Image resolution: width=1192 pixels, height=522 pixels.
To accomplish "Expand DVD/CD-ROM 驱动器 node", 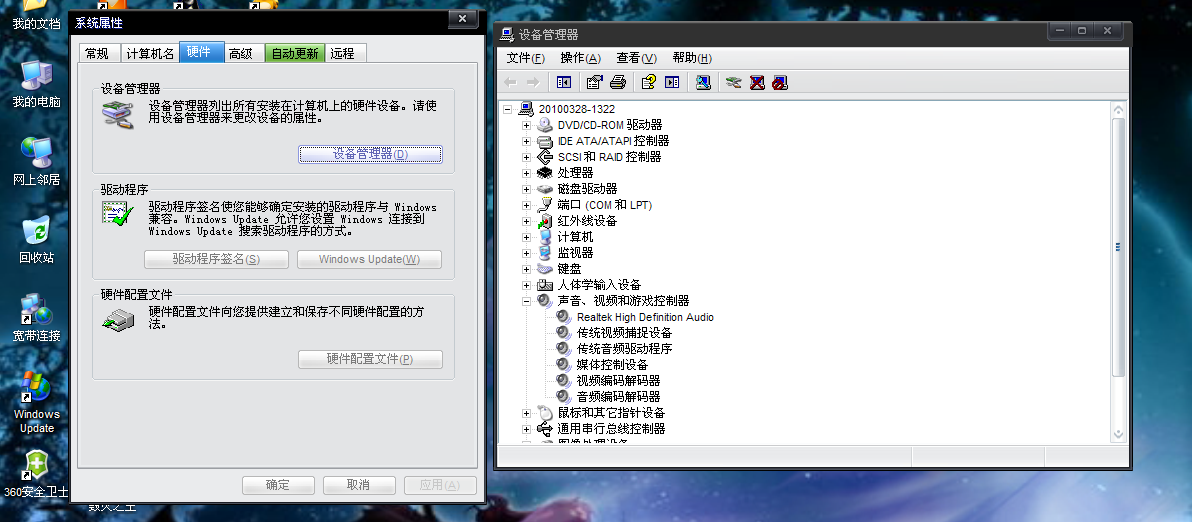I will (526, 125).
